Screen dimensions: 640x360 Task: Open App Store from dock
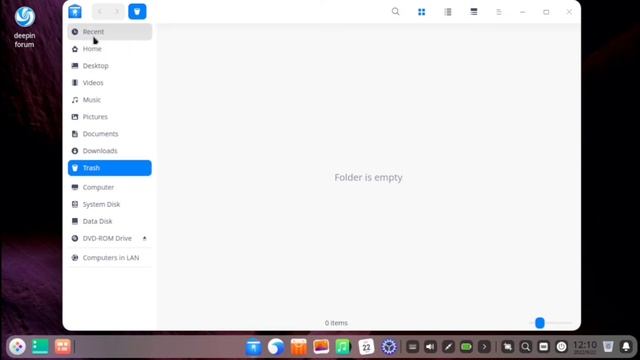point(298,347)
